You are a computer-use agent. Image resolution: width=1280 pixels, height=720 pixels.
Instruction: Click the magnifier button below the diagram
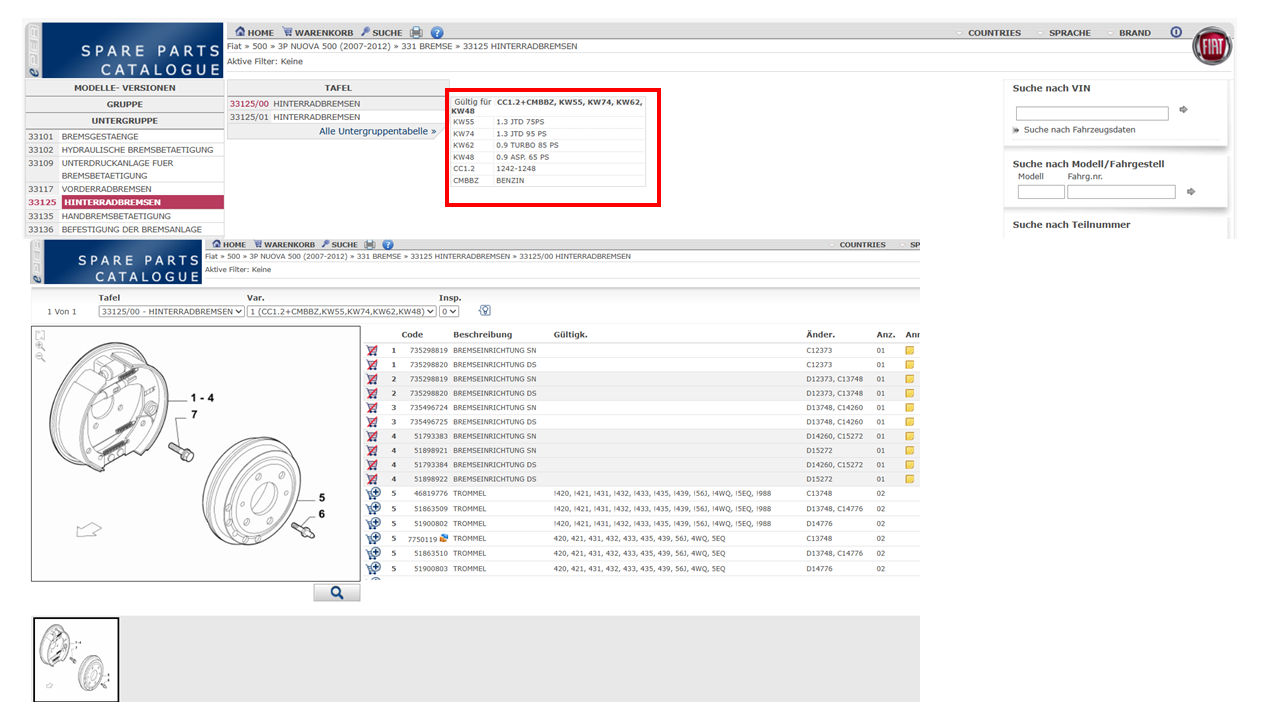[x=336, y=592]
